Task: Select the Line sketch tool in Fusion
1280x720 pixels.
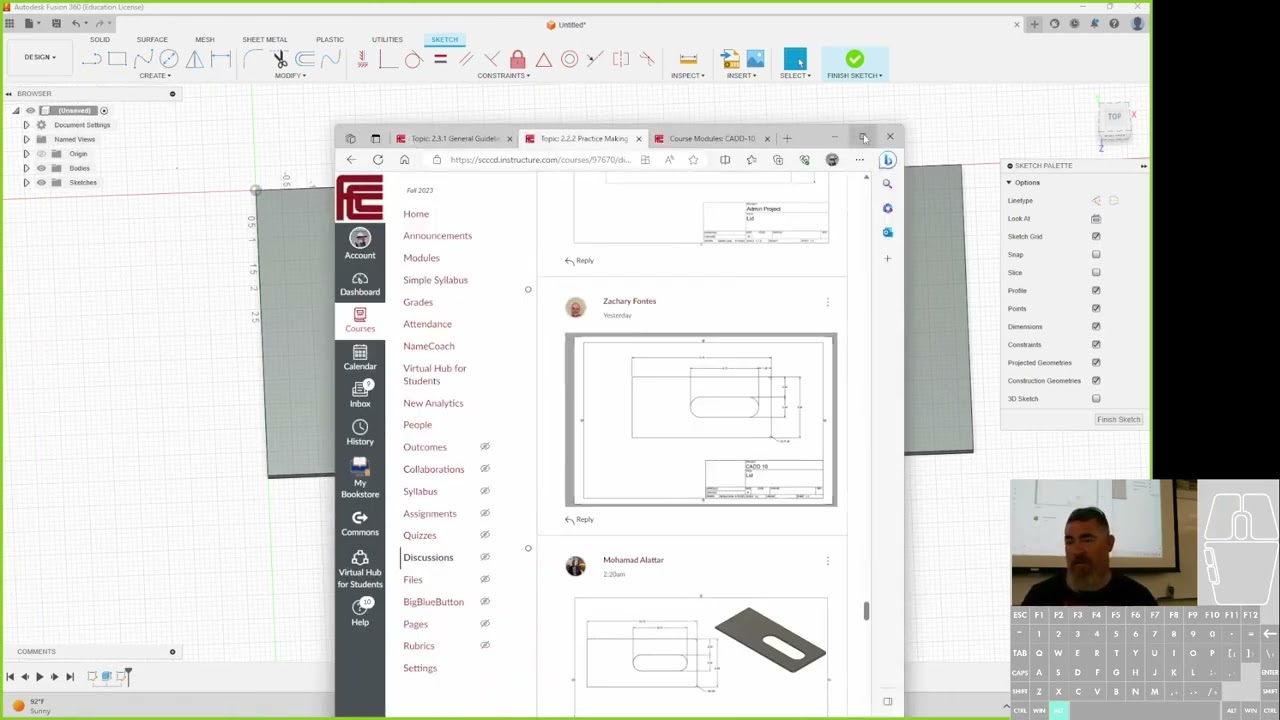Action: click(91, 60)
